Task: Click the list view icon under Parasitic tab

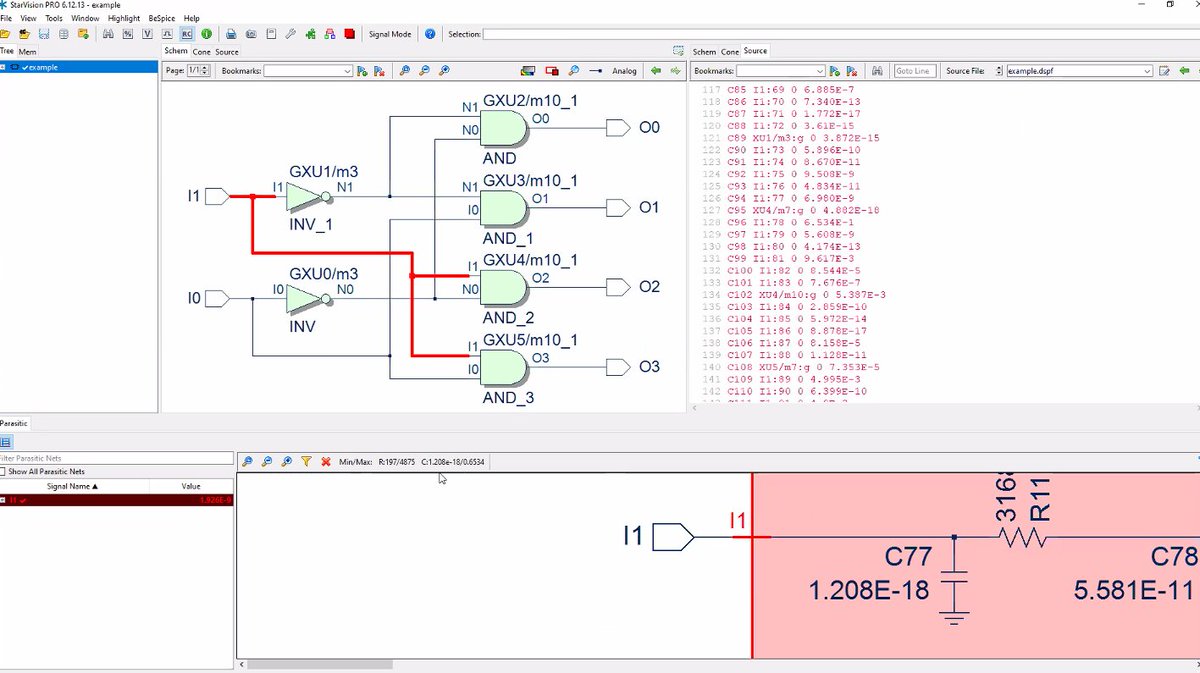Action: pyautogui.click(x=5, y=441)
